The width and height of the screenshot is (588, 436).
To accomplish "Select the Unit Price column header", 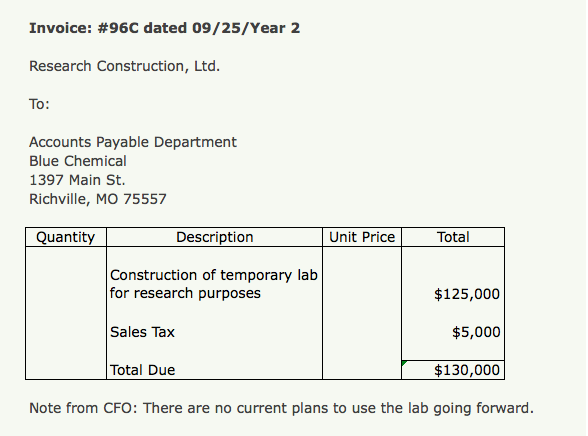I will [362, 237].
